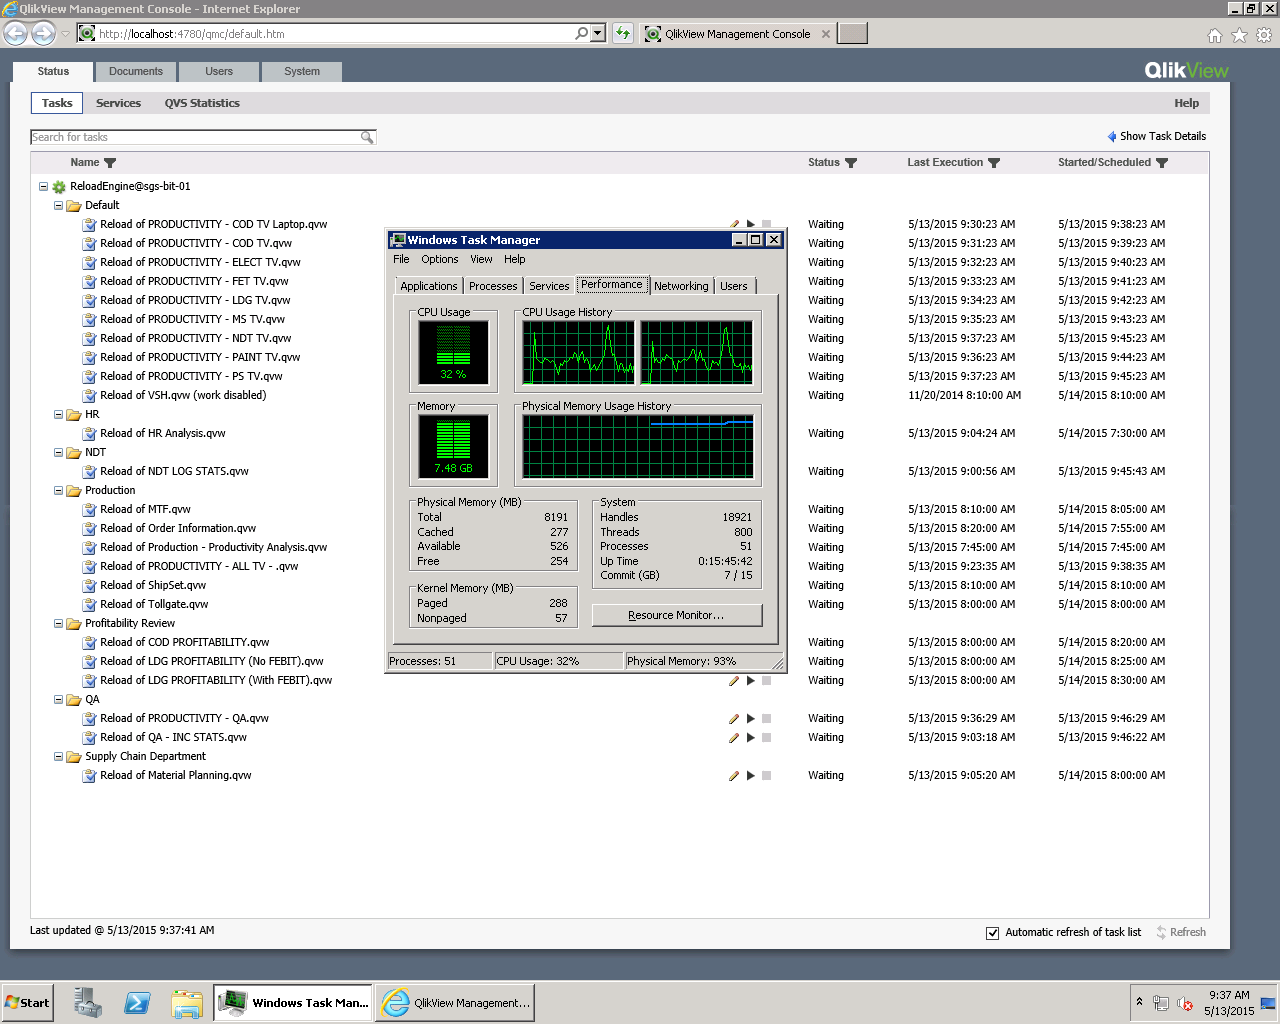Click task icon for Reload of MTF.qvw
The image size is (1280, 1024).
89,509
